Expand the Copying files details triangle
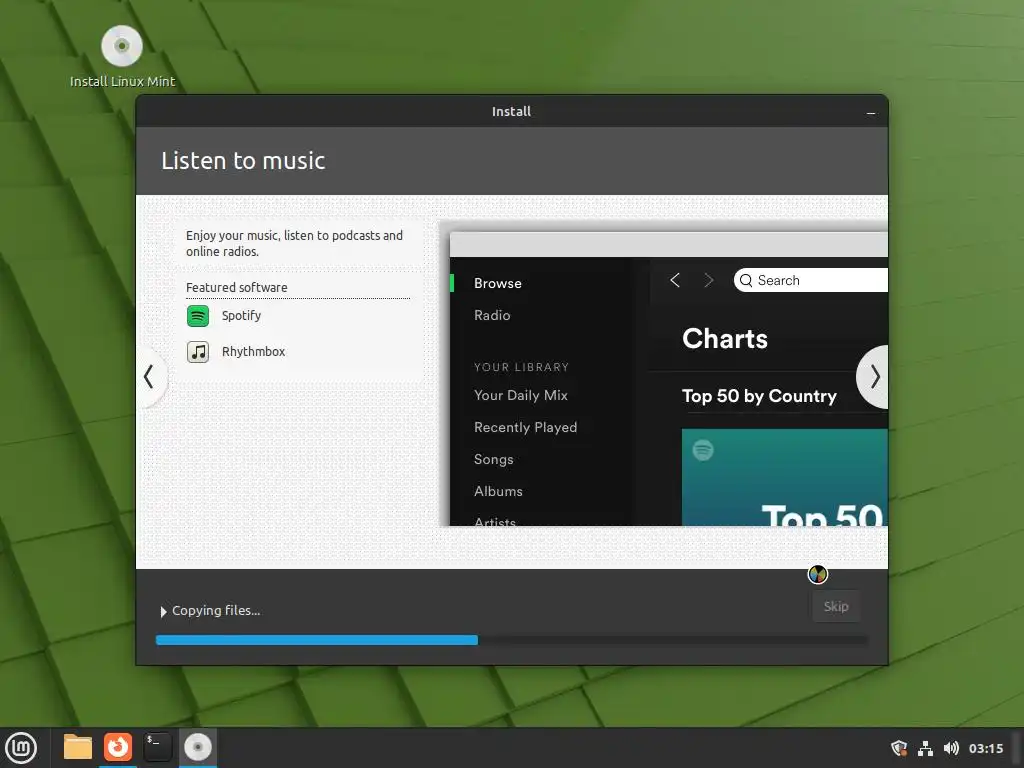Image resolution: width=1024 pixels, height=768 pixels. click(x=163, y=612)
